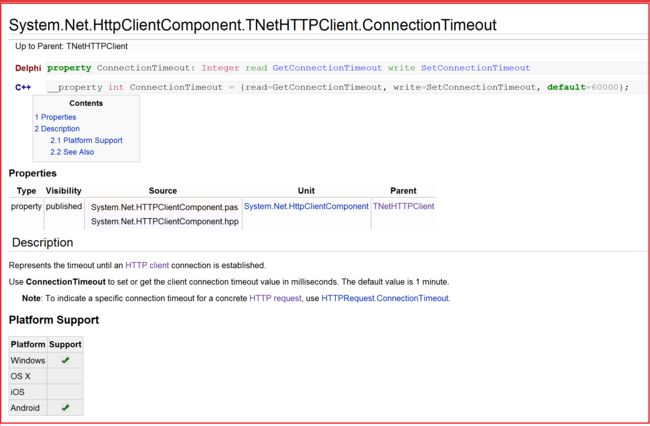The image size is (650, 426).
Task: Open Platform Support contents entry
Action: pyautogui.click(x=86, y=140)
